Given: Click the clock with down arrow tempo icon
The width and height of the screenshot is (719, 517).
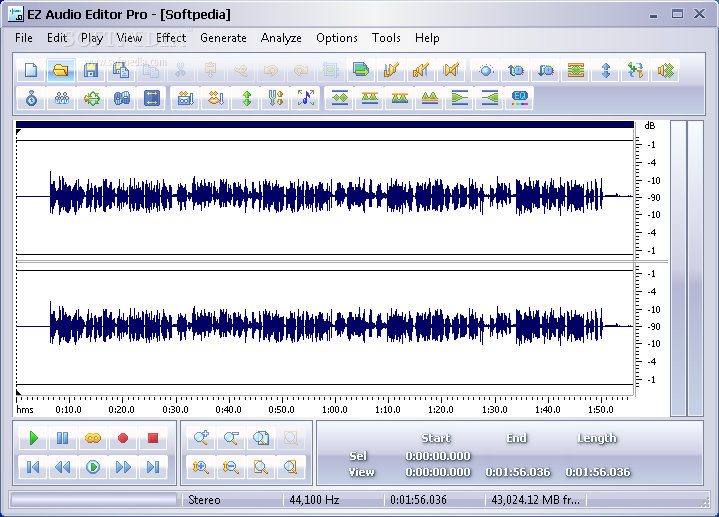Looking at the screenshot, I should (546, 70).
